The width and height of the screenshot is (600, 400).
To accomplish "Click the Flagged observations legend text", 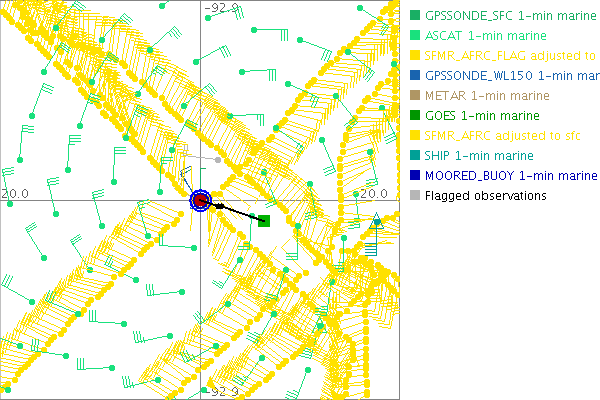I will coord(485,196).
